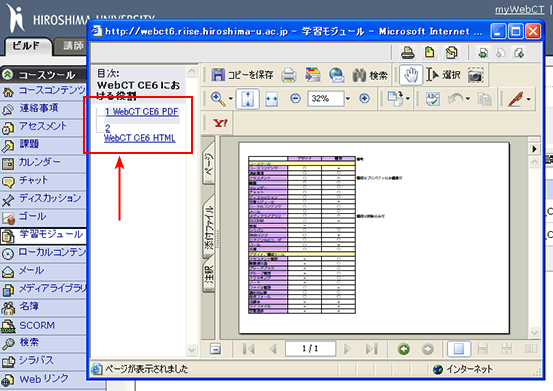Enable single page layout view
Image resolution: width=553 pixels, height=391 pixels.
458,349
